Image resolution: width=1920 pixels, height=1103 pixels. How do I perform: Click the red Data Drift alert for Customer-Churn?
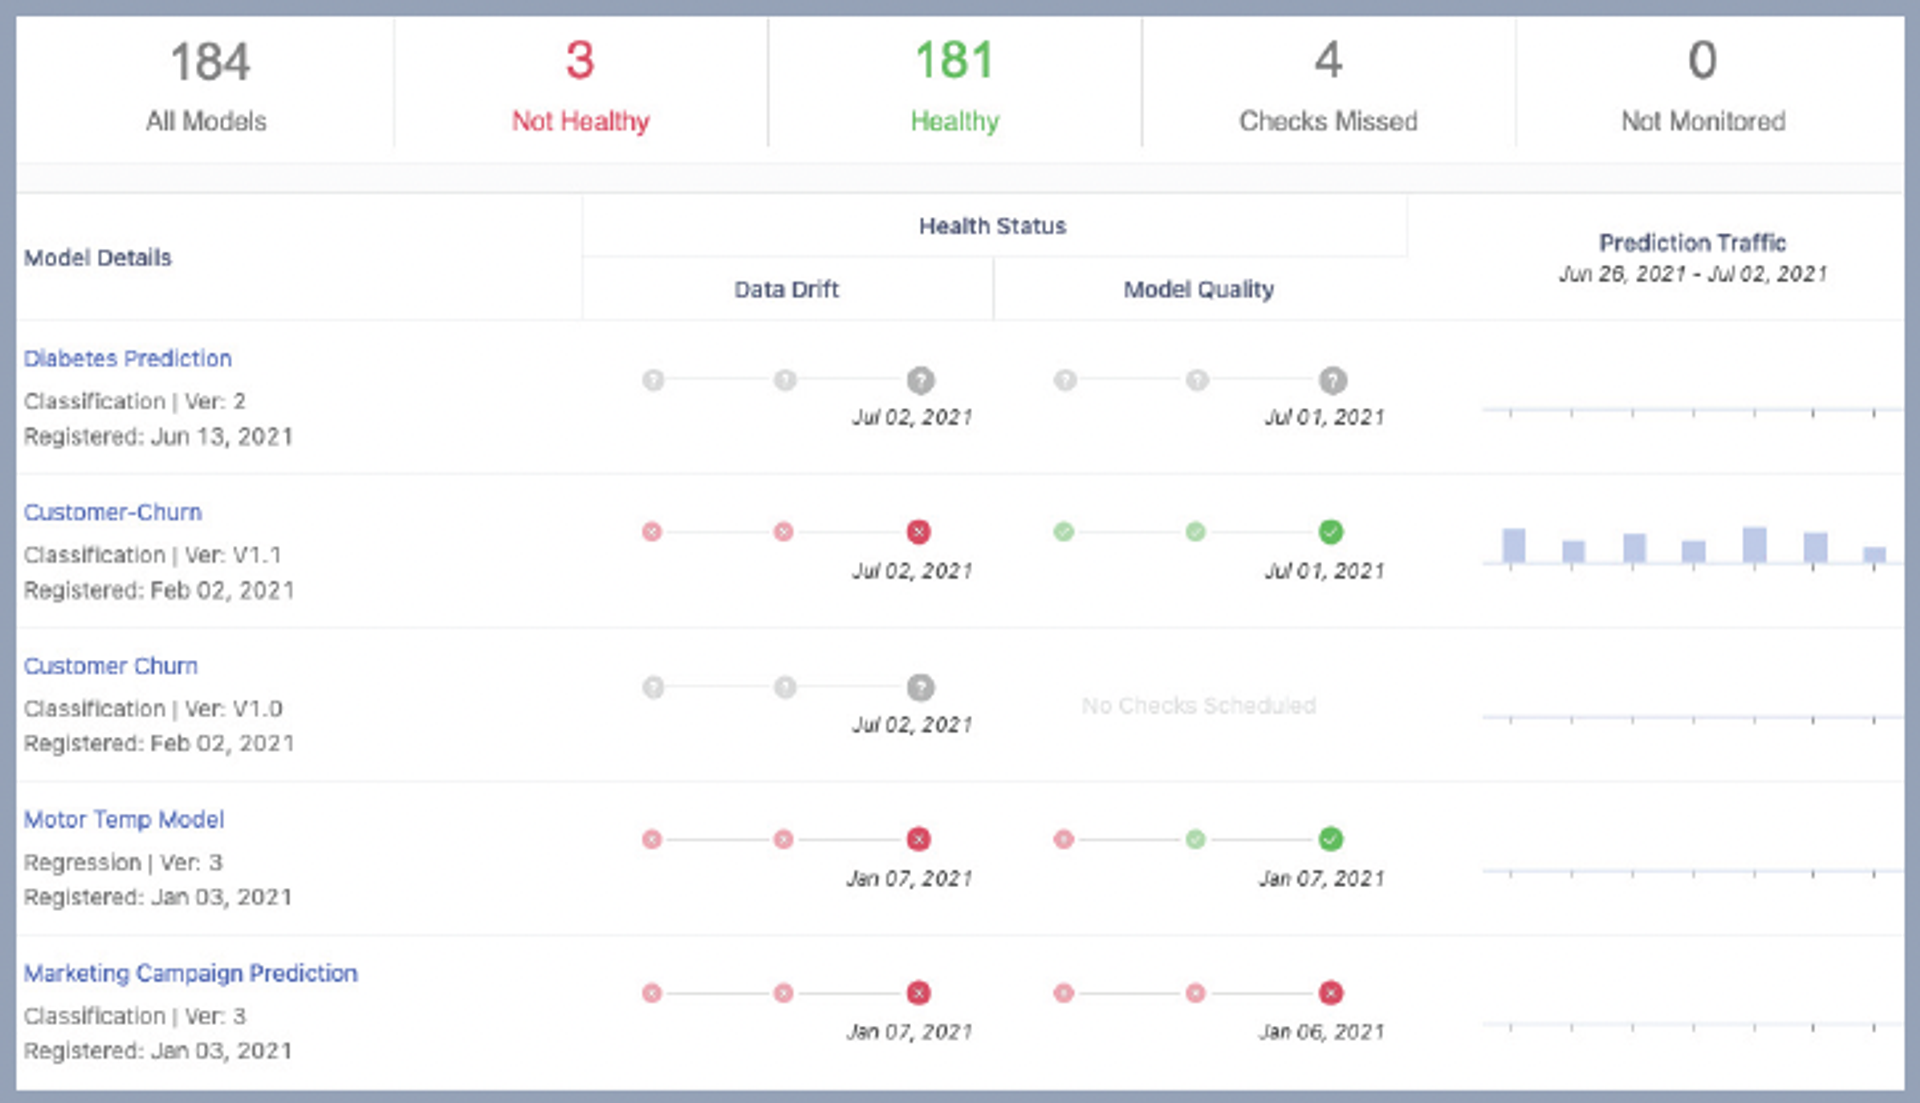tap(918, 532)
